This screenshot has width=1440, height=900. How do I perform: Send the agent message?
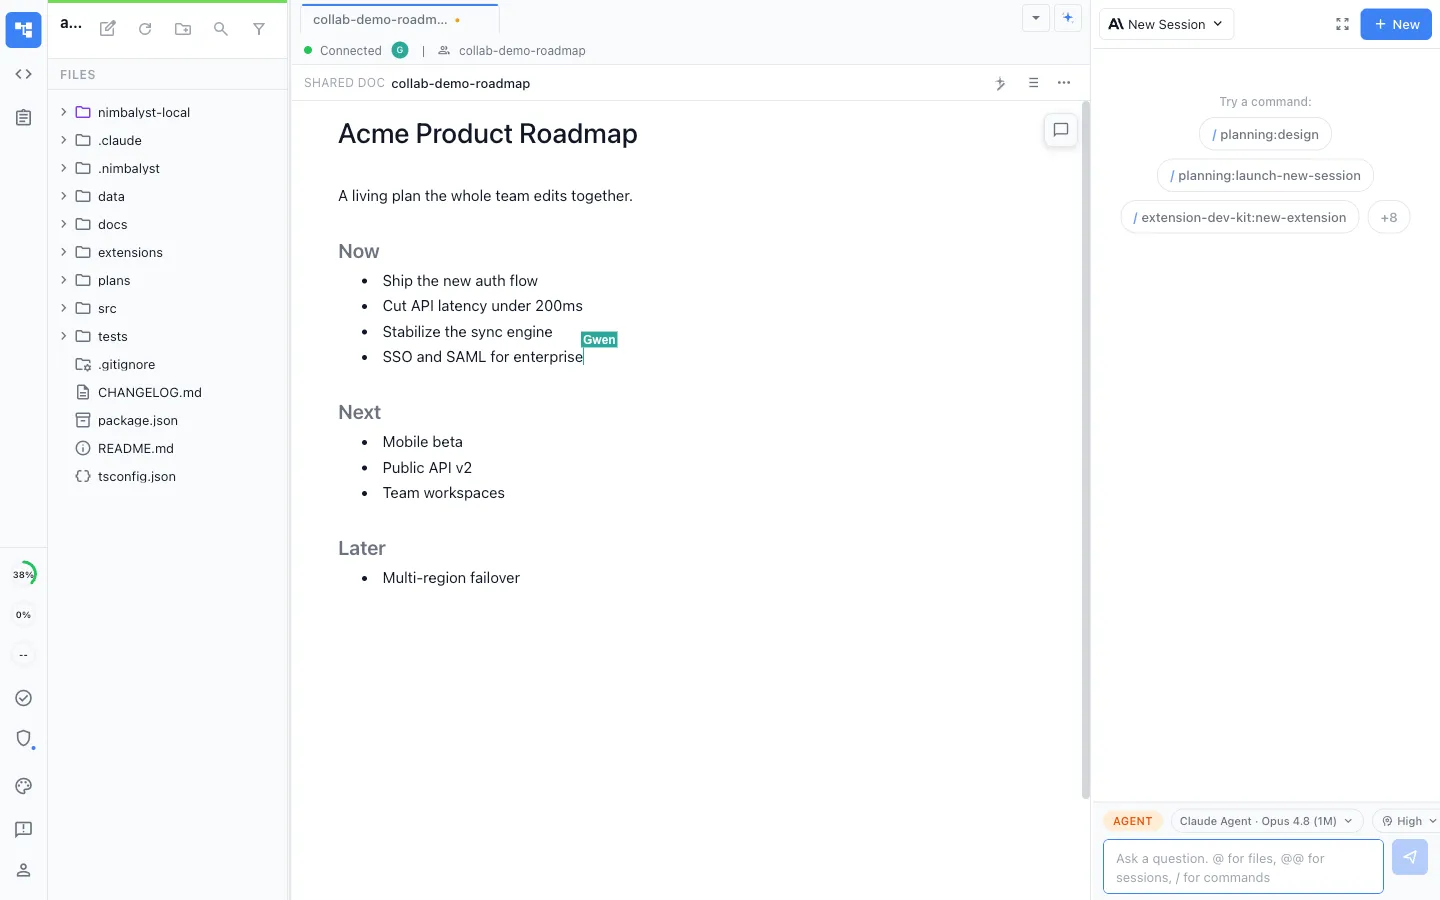pos(1410,857)
